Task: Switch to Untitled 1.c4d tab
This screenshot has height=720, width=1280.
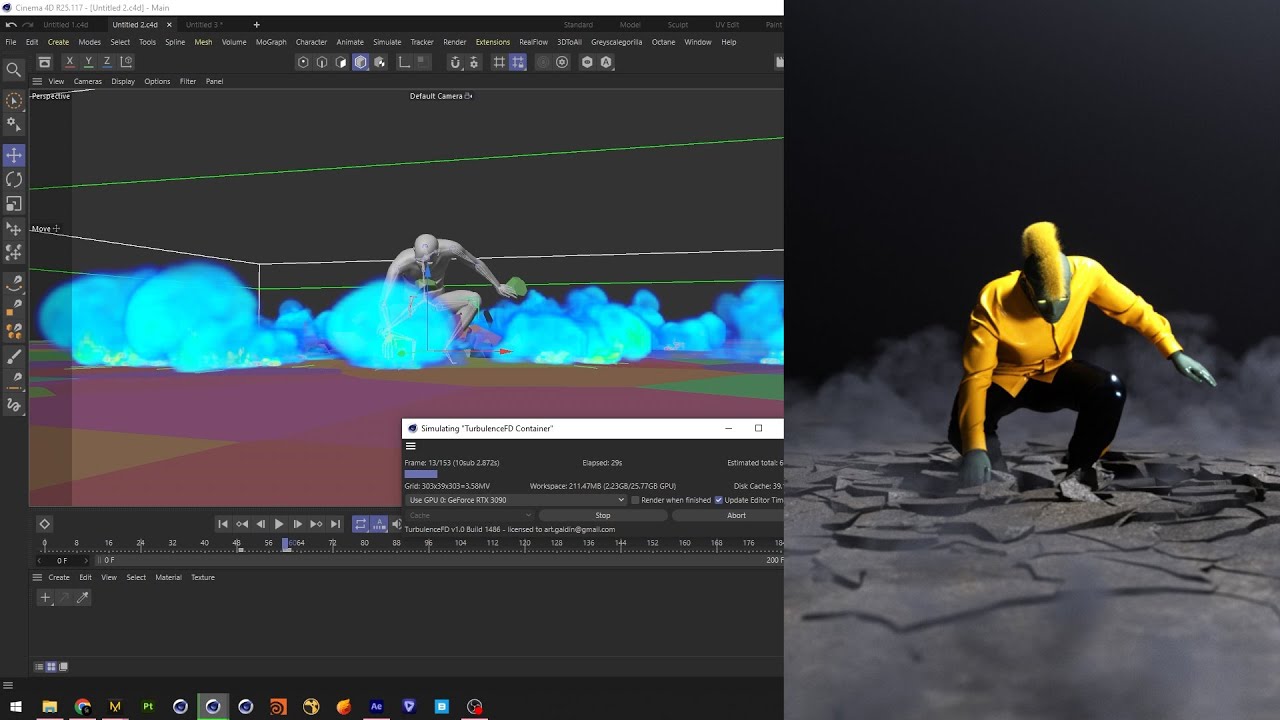Action: pos(66,24)
